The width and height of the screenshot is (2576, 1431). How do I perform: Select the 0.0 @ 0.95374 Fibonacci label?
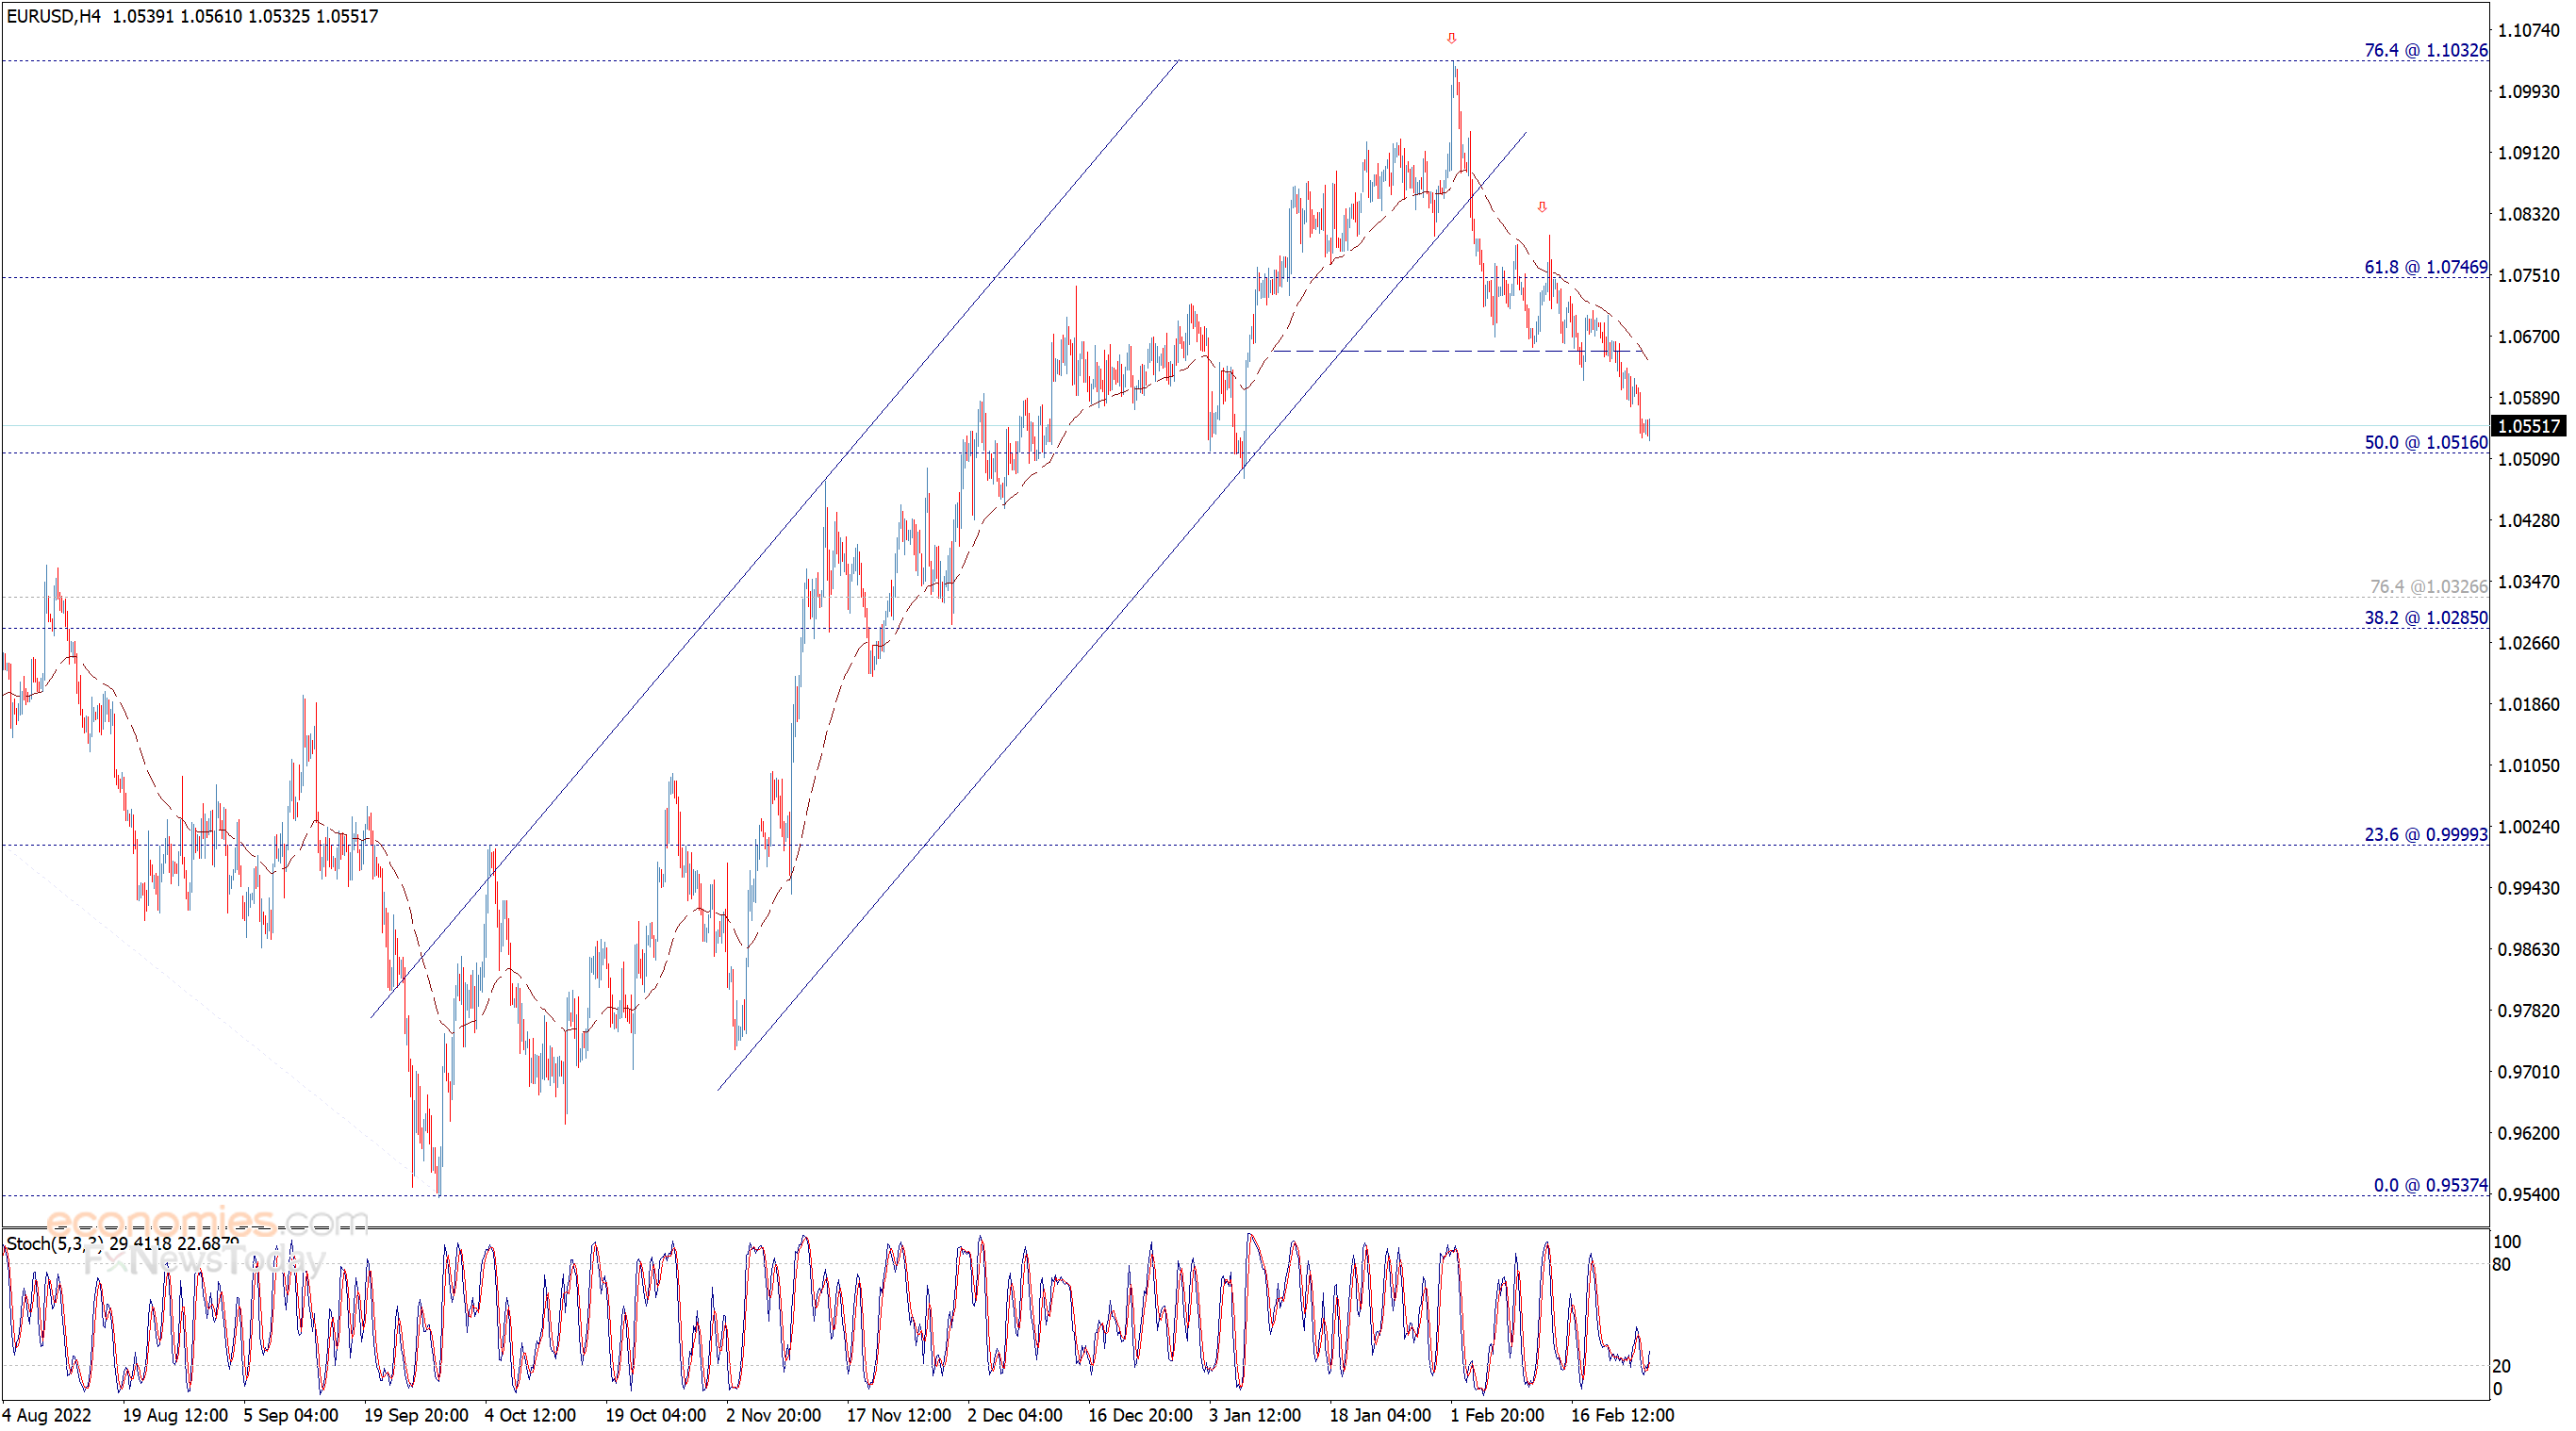(2430, 1185)
